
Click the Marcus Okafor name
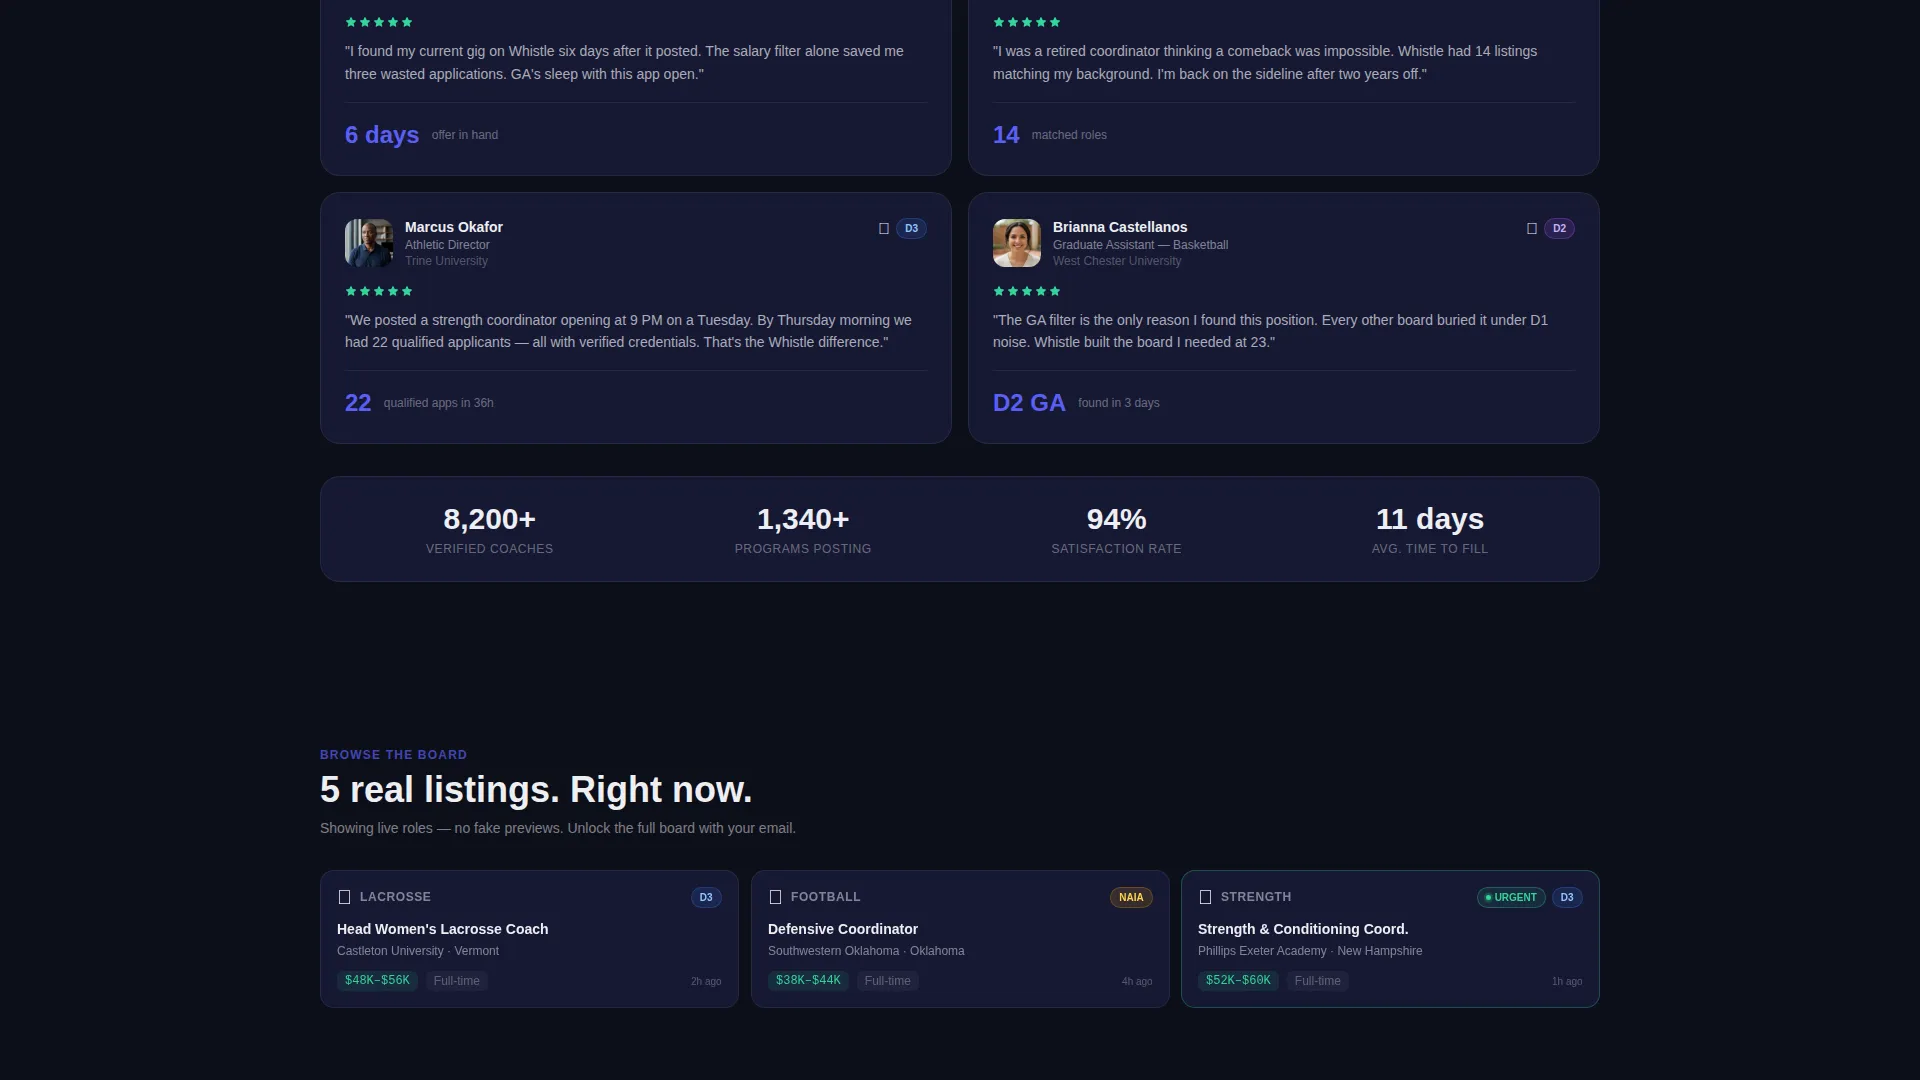454,227
